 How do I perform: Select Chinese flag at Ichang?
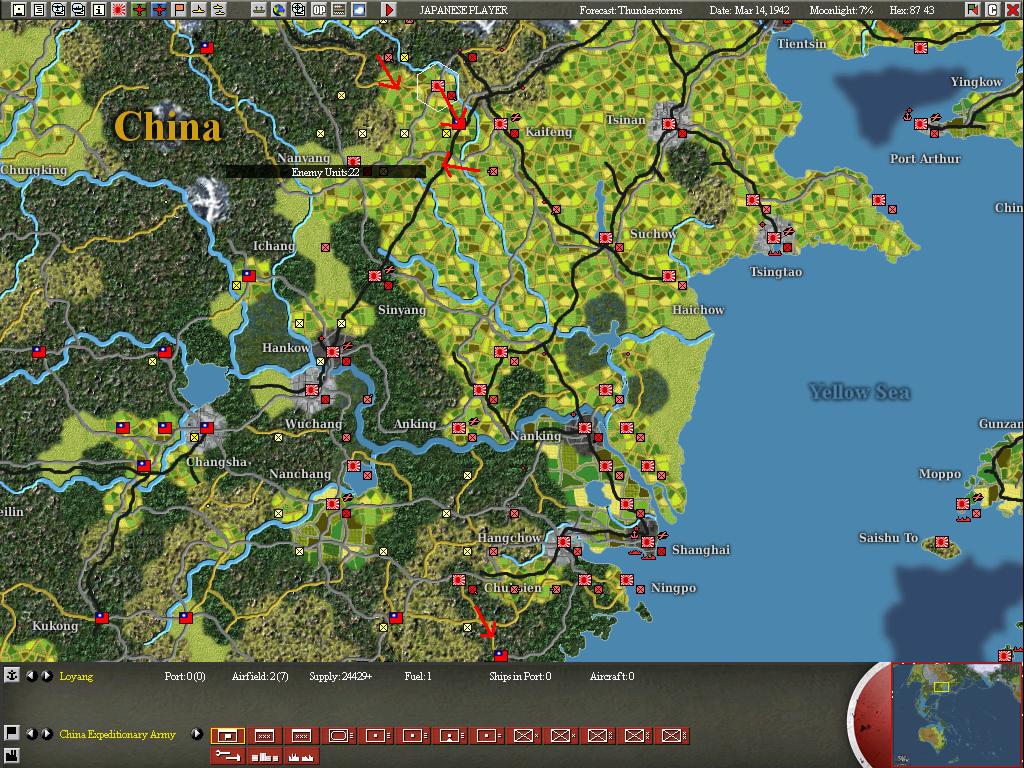[x=249, y=276]
